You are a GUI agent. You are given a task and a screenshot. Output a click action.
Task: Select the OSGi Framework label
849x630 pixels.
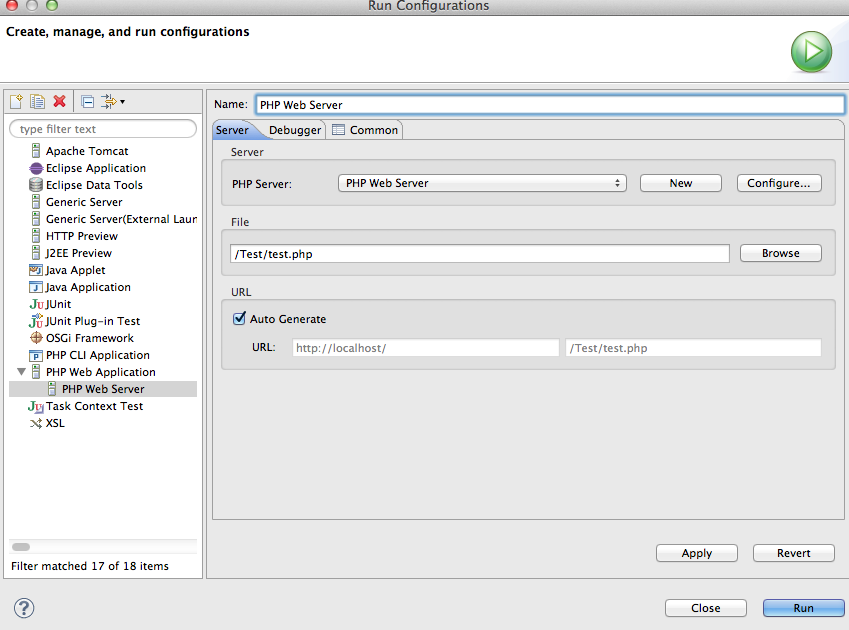90,338
